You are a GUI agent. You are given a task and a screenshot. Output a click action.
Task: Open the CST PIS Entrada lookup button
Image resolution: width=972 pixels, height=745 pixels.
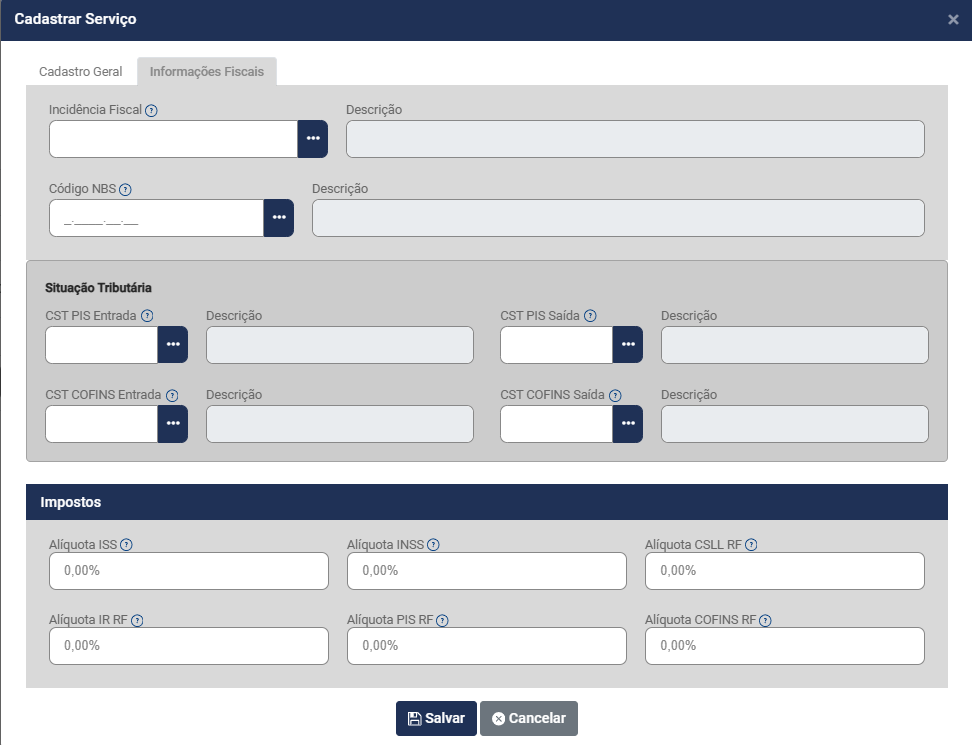173,345
